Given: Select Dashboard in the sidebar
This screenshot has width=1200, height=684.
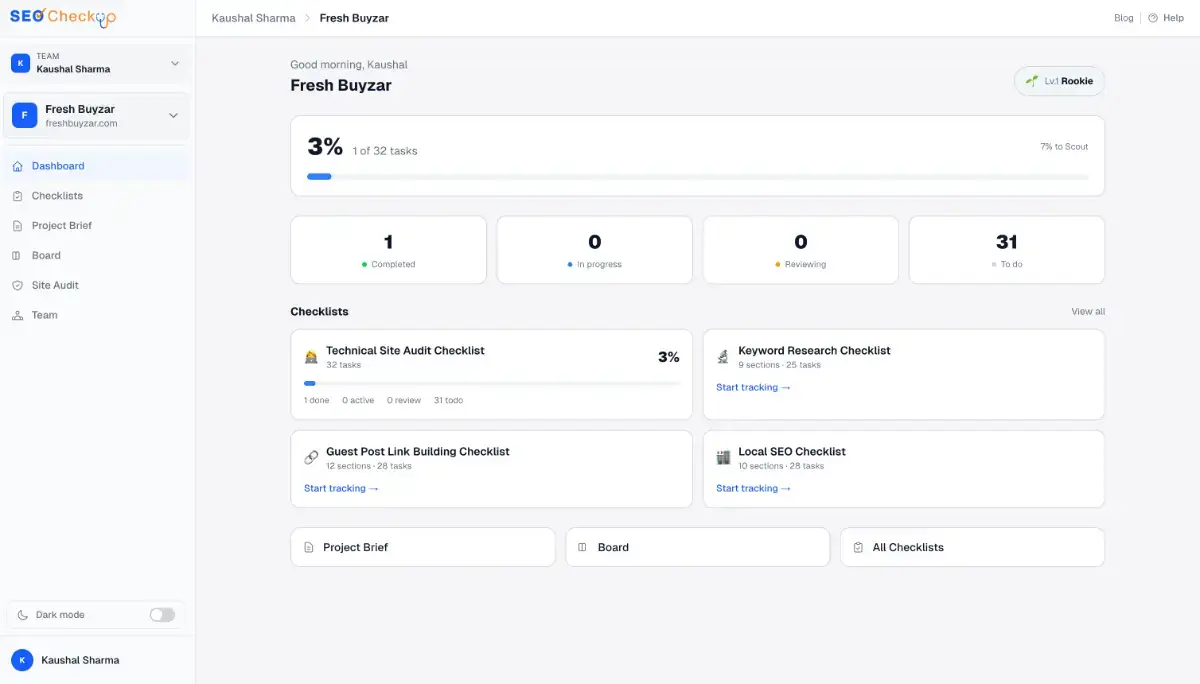Looking at the screenshot, I should pos(57,165).
